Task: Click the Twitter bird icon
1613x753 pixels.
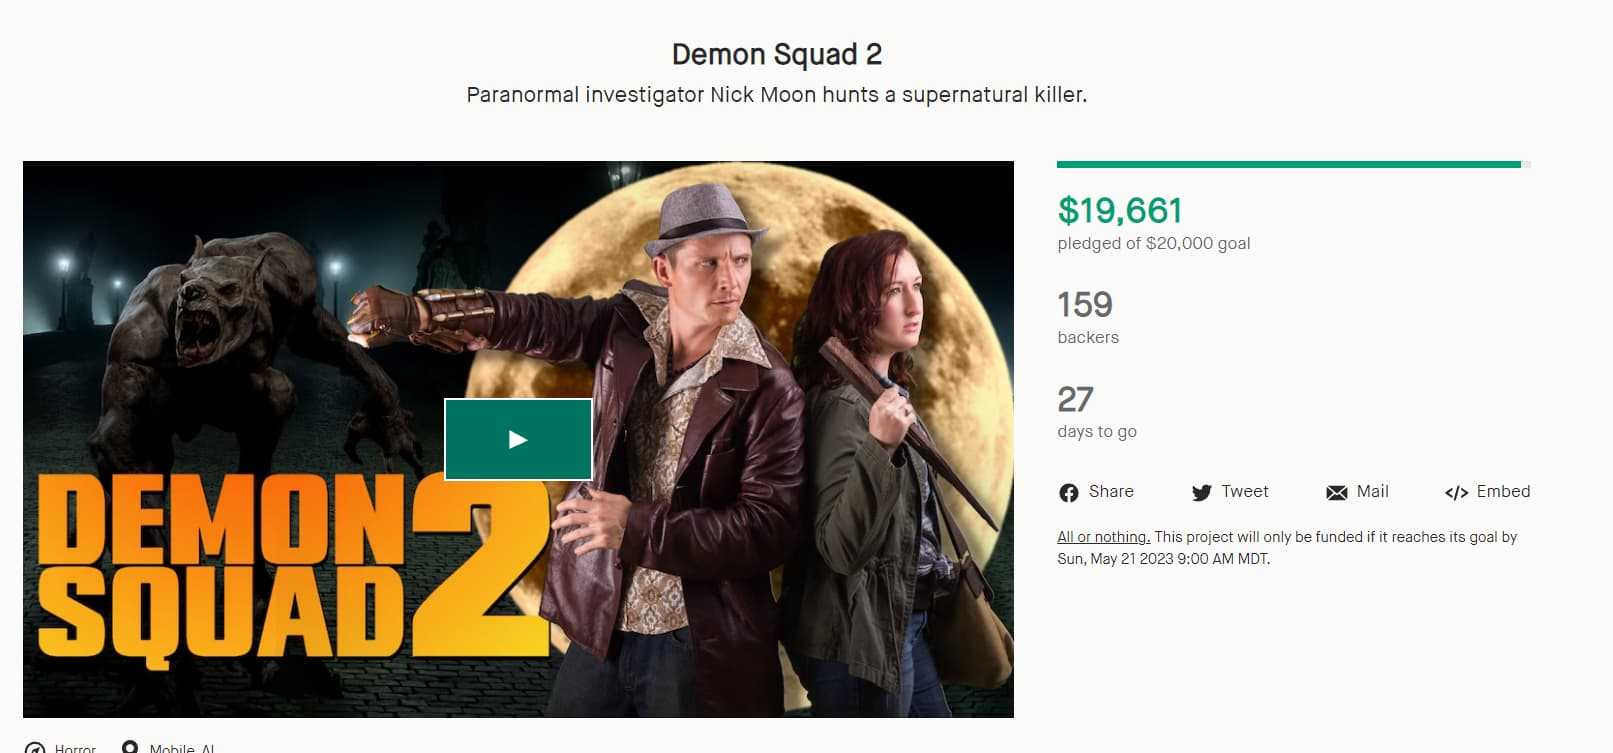Action: 1201,492
